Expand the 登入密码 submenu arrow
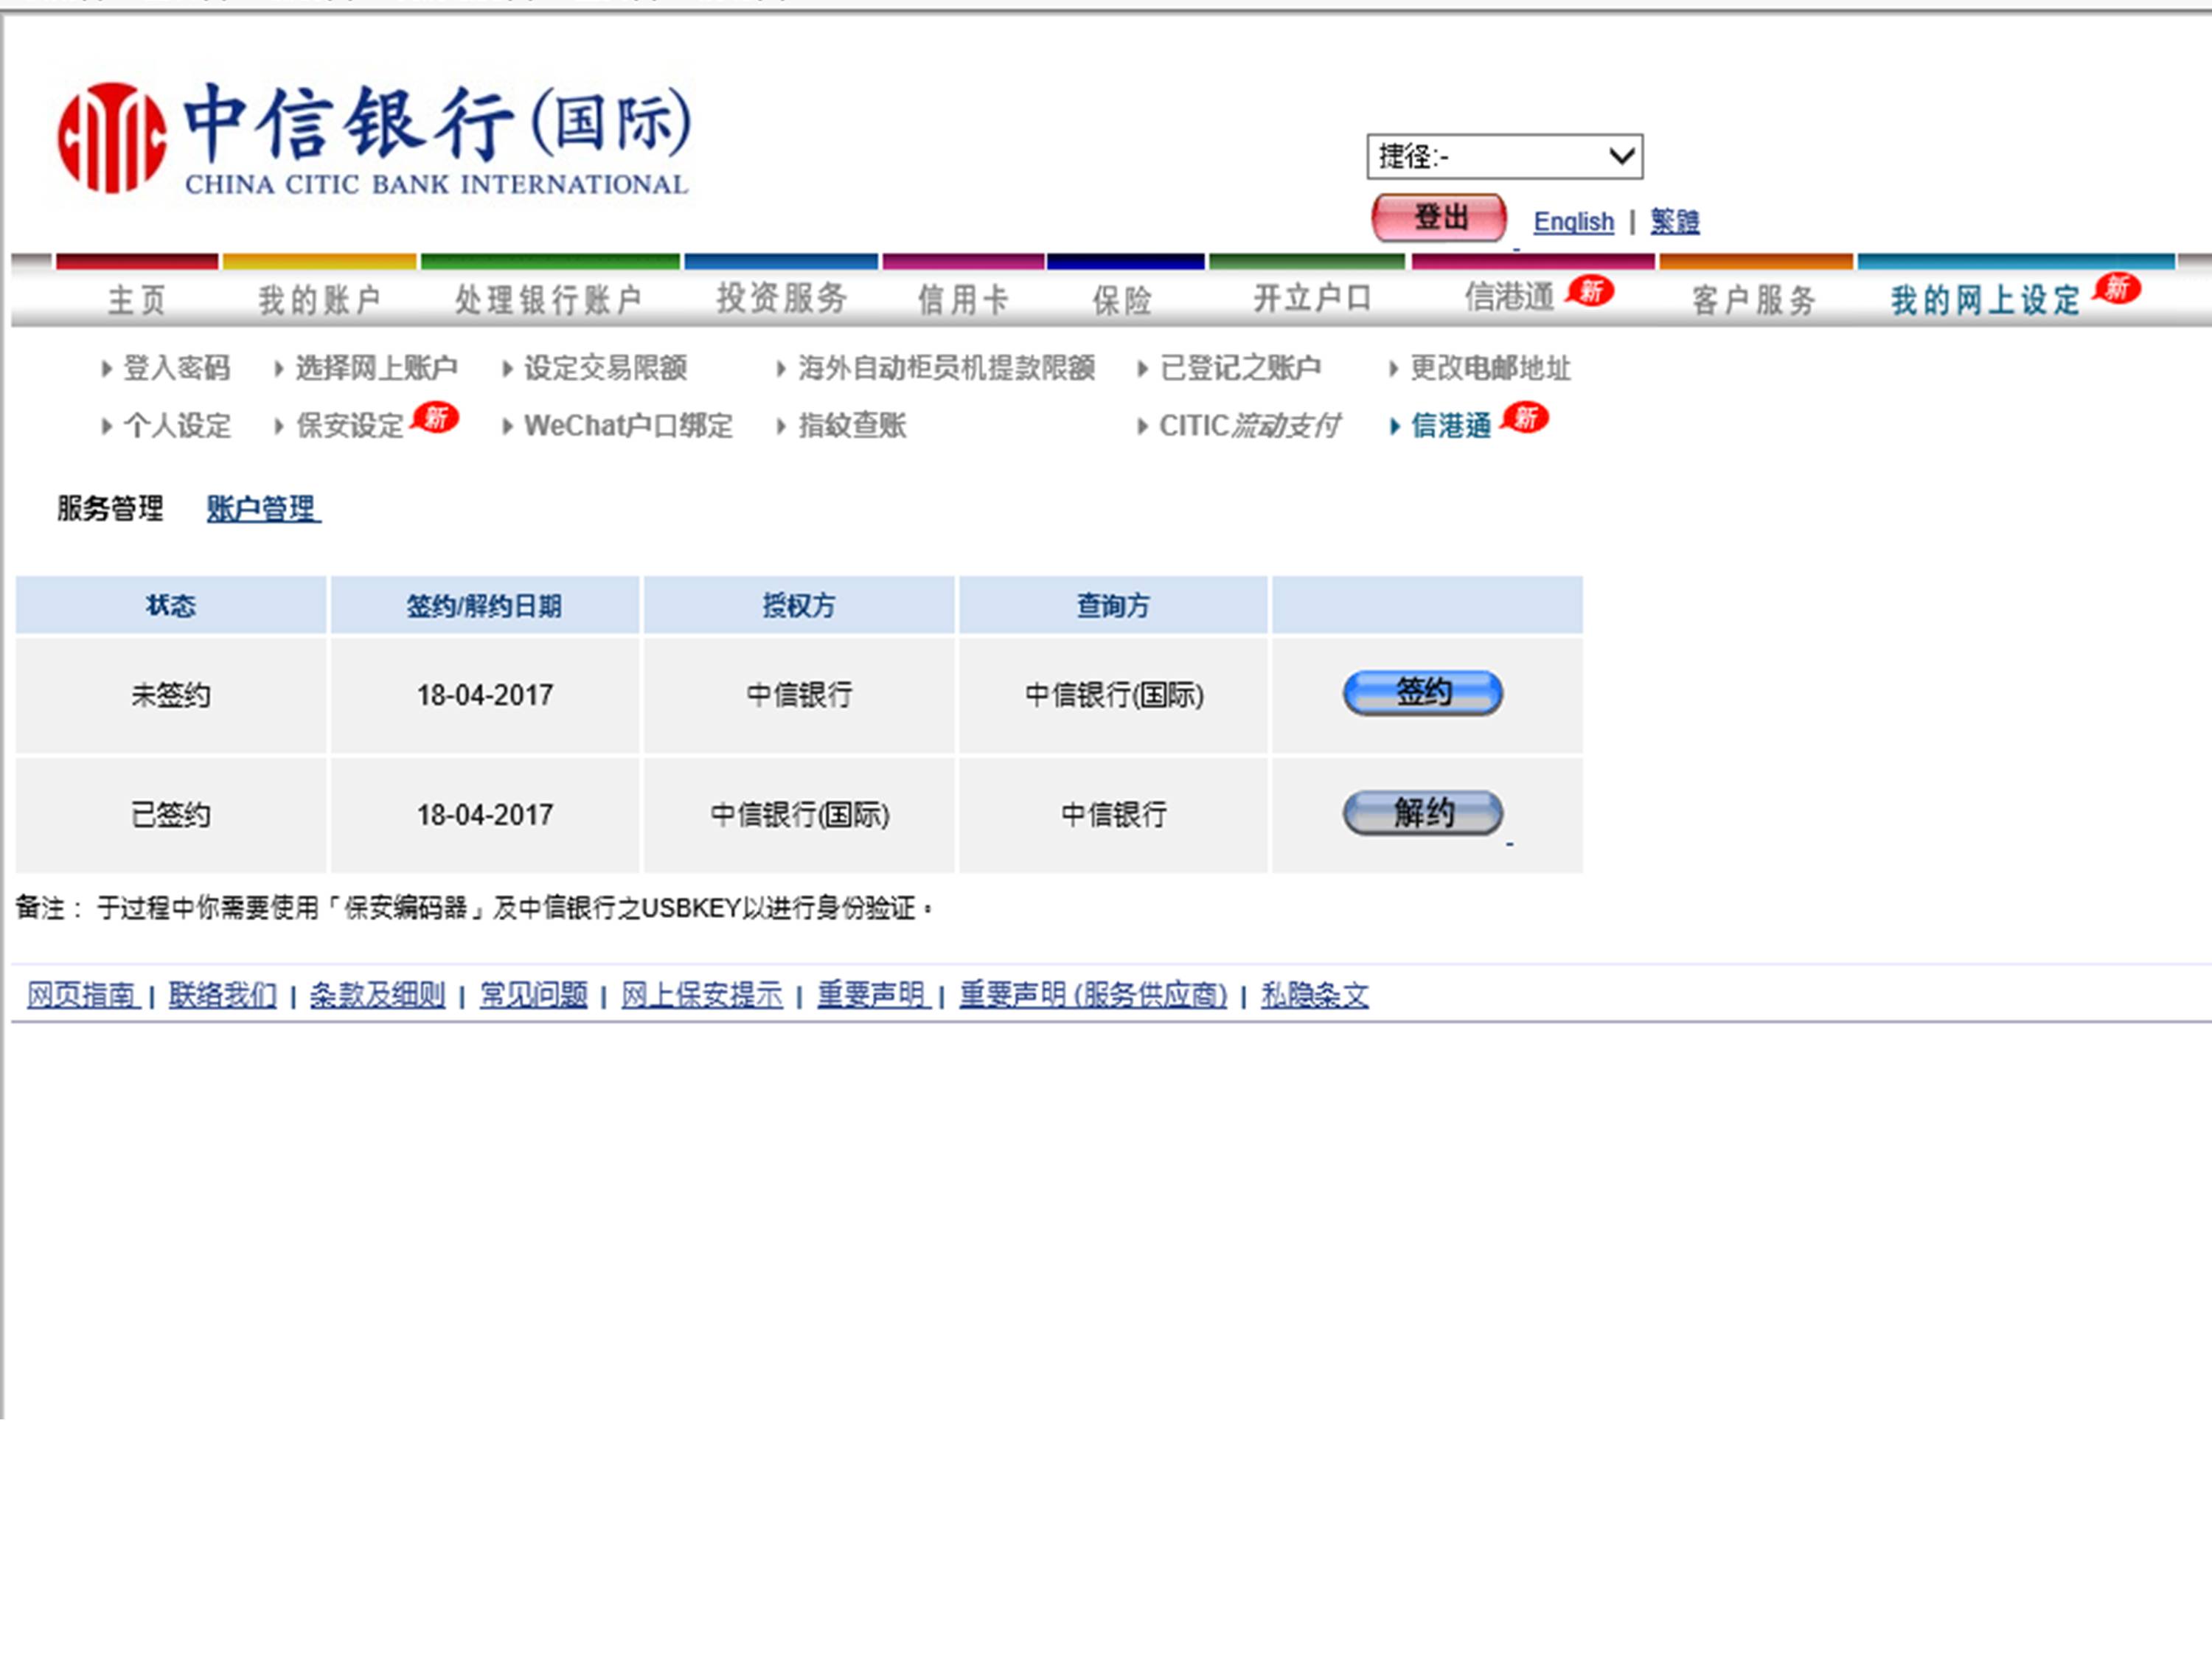 pyautogui.click(x=107, y=369)
